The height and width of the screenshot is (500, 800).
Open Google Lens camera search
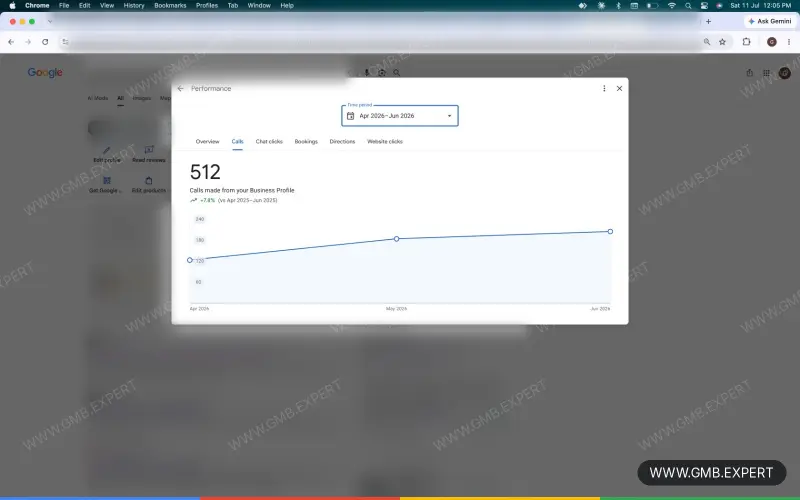[x=382, y=73]
